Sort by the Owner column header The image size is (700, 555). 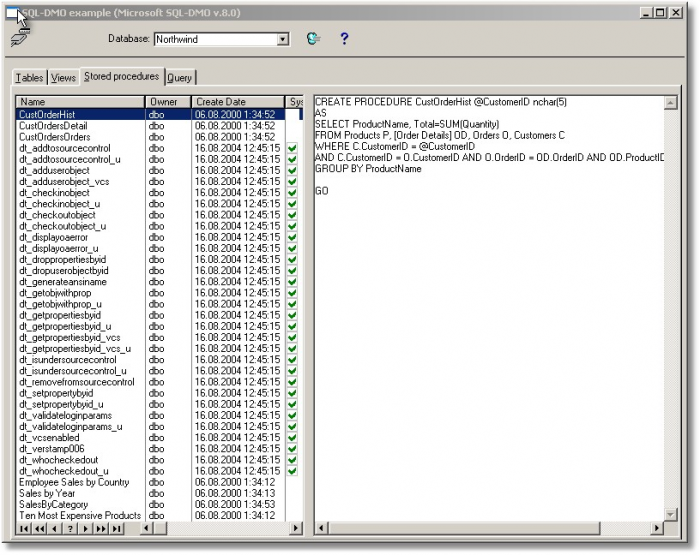click(168, 102)
